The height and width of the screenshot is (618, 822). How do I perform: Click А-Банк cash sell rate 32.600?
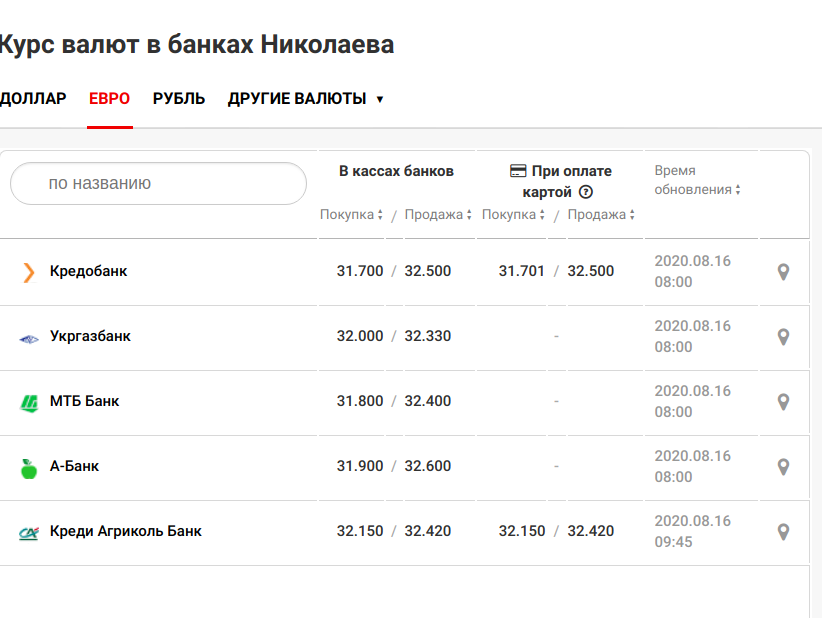point(428,466)
